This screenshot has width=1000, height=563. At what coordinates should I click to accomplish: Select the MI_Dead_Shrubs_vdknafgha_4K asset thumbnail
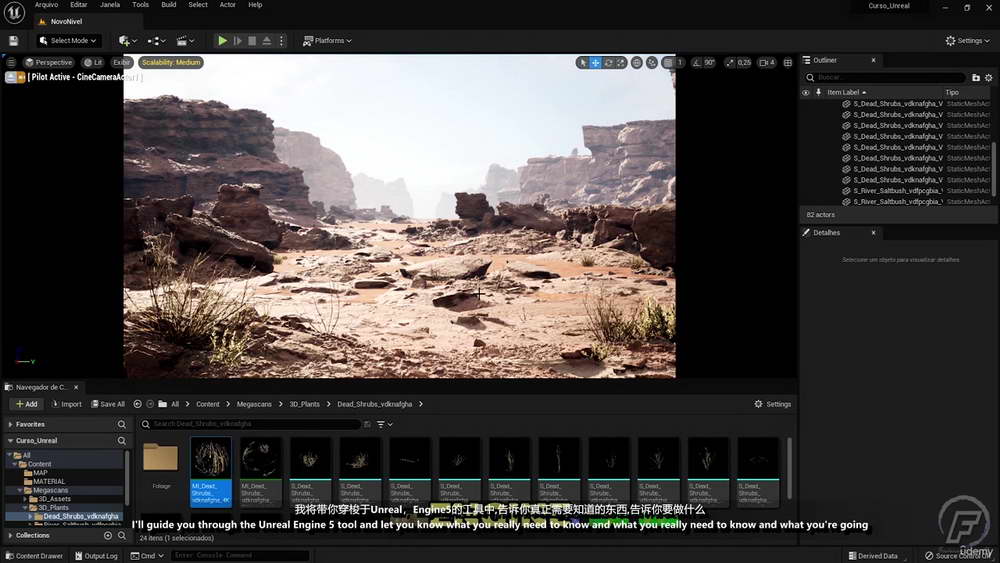211,472
